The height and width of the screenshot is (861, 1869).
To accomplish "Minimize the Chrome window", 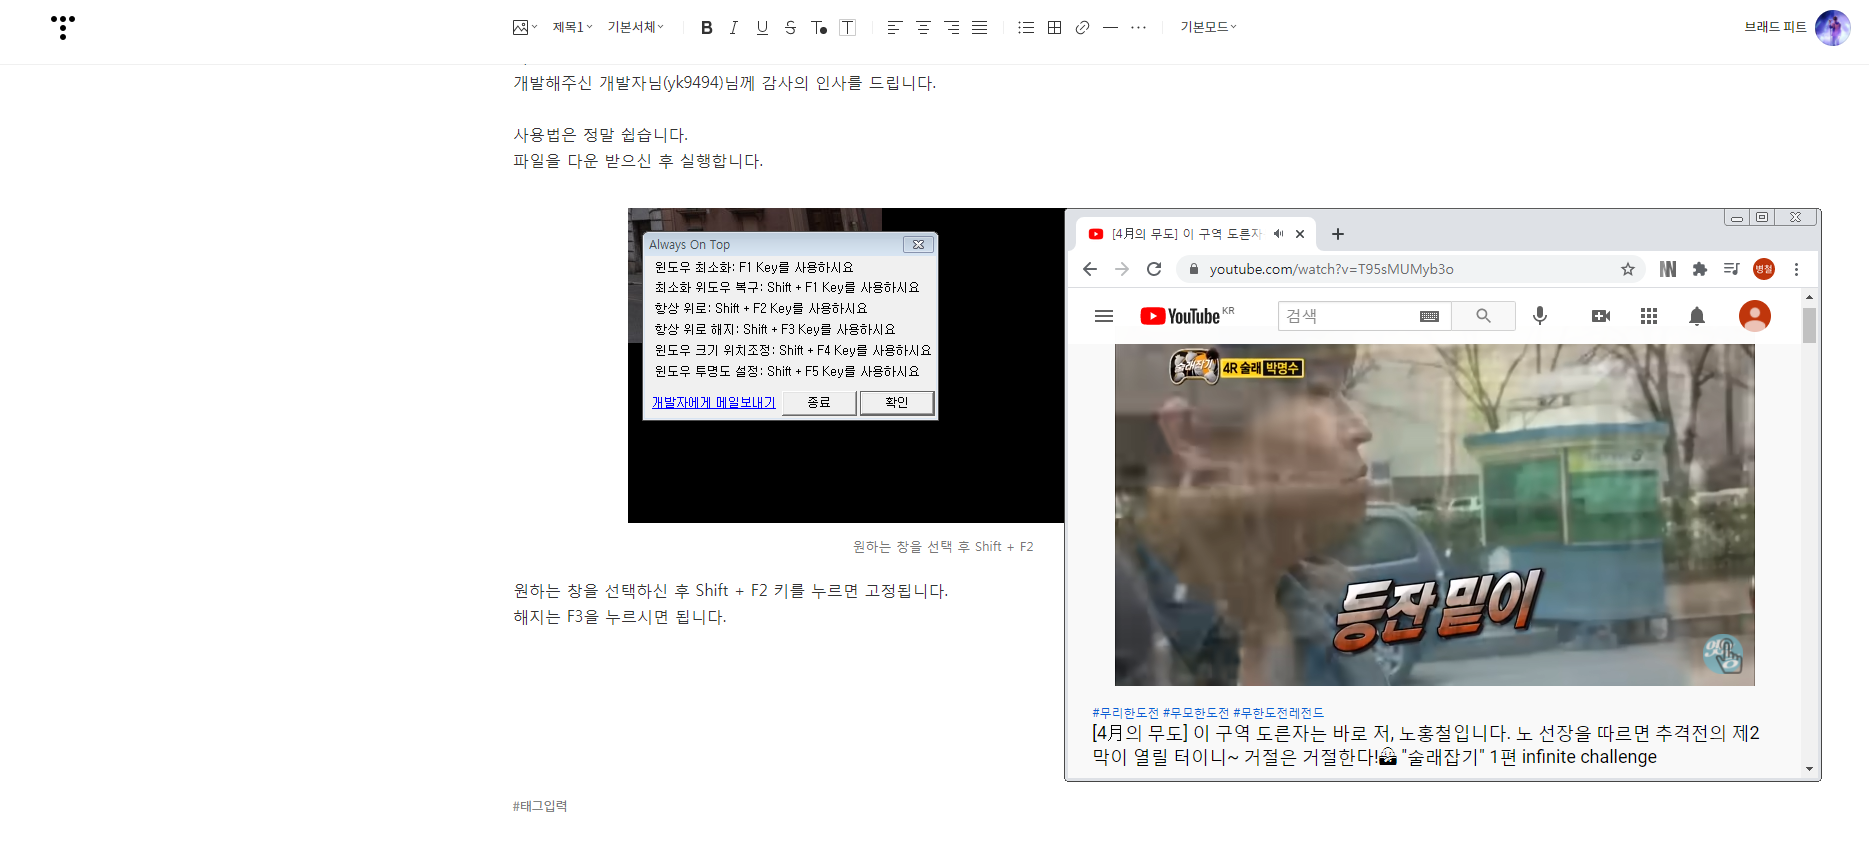I will (1737, 217).
